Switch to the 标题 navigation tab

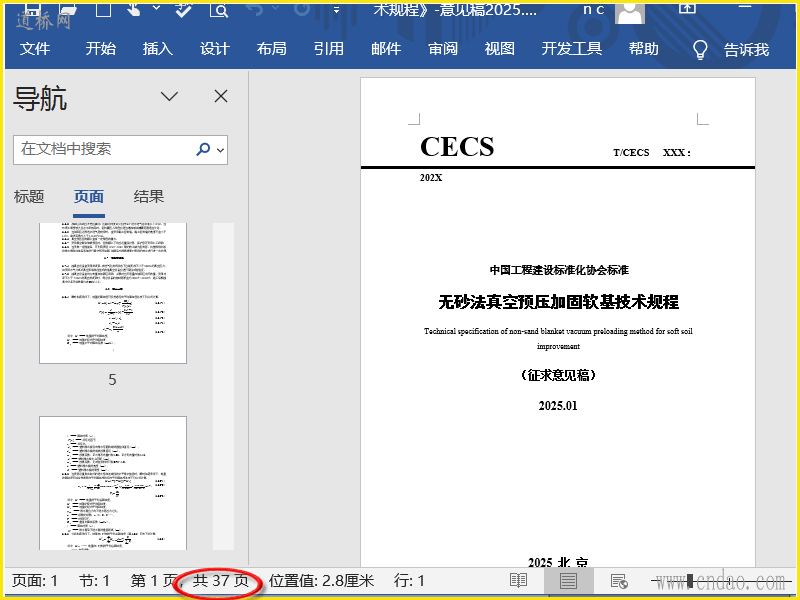[x=29, y=197]
